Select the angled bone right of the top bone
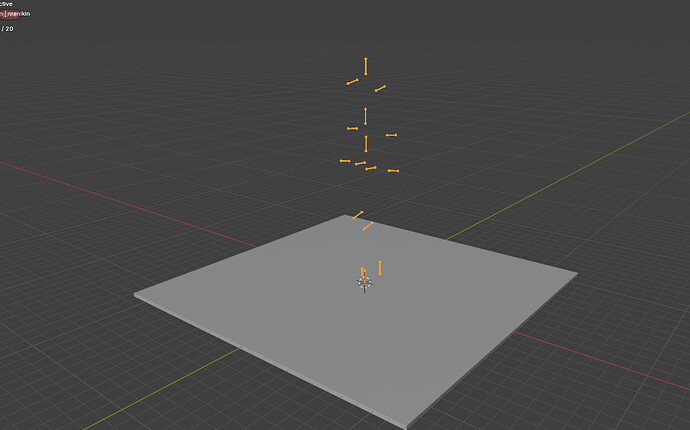 [x=380, y=89]
